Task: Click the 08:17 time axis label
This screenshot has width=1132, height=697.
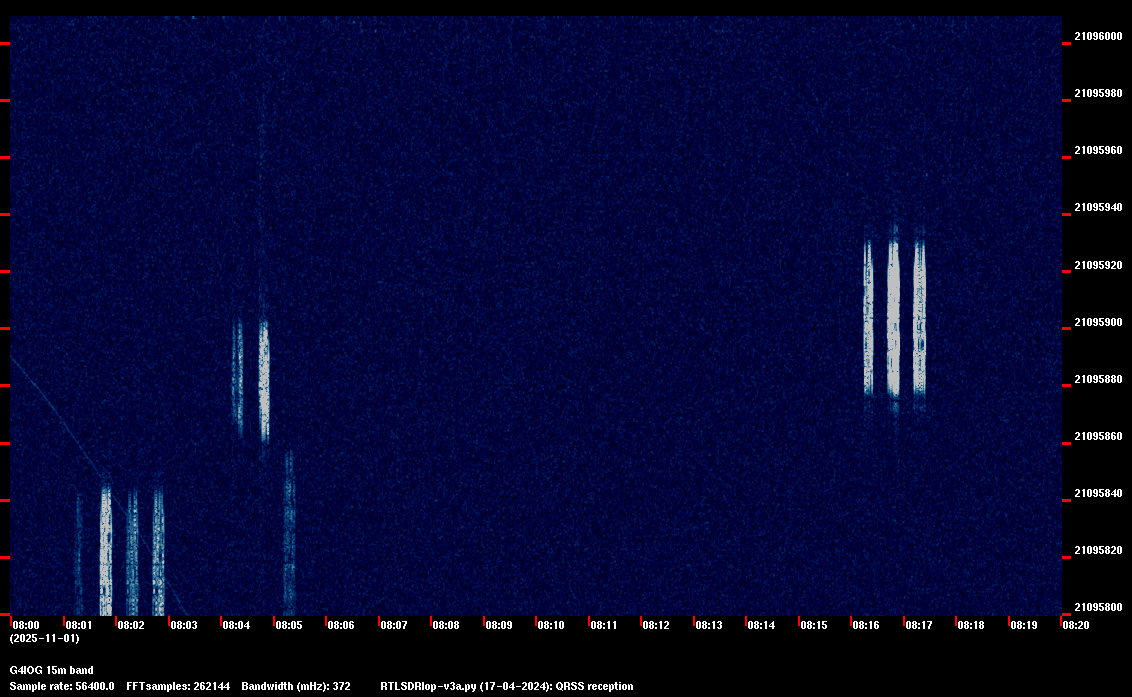Action: point(919,625)
